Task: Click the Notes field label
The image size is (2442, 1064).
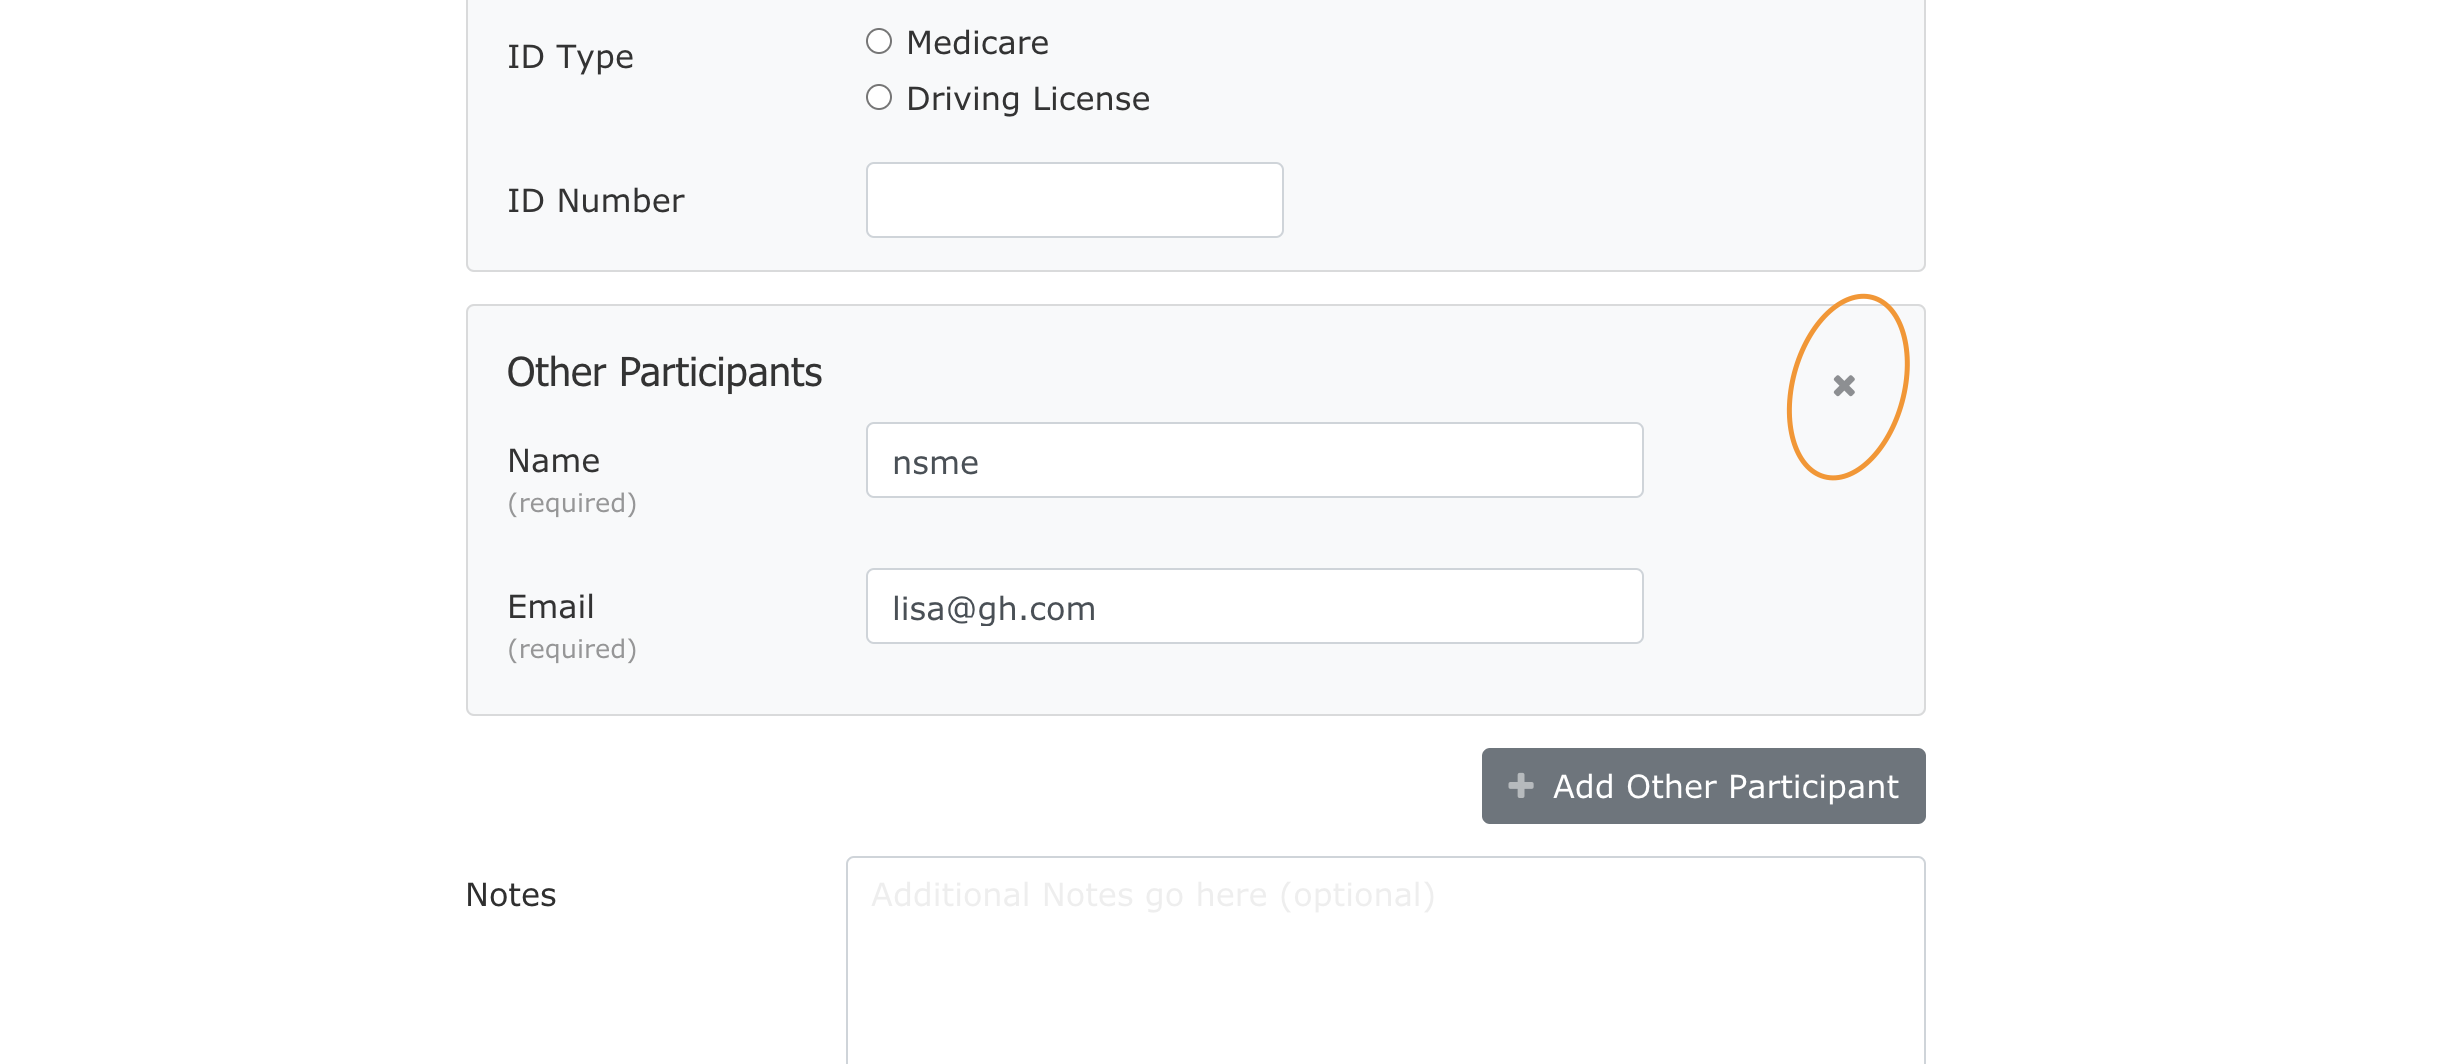Action: coord(511,895)
